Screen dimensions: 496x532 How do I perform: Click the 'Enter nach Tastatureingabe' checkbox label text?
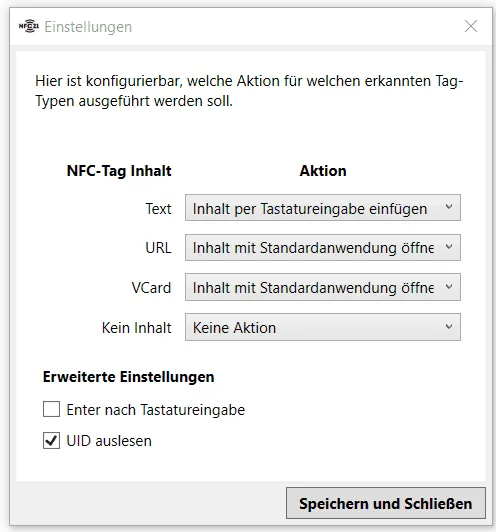click(156, 410)
